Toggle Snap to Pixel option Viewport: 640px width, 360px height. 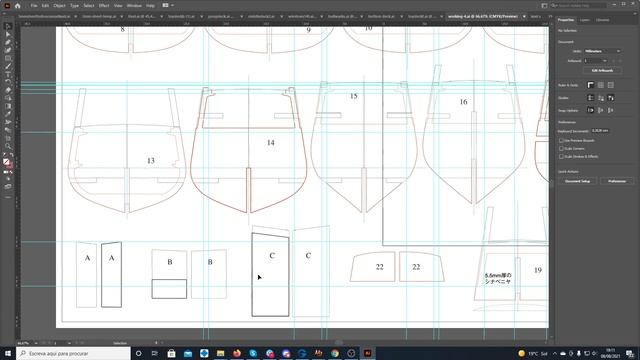pos(600,110)
